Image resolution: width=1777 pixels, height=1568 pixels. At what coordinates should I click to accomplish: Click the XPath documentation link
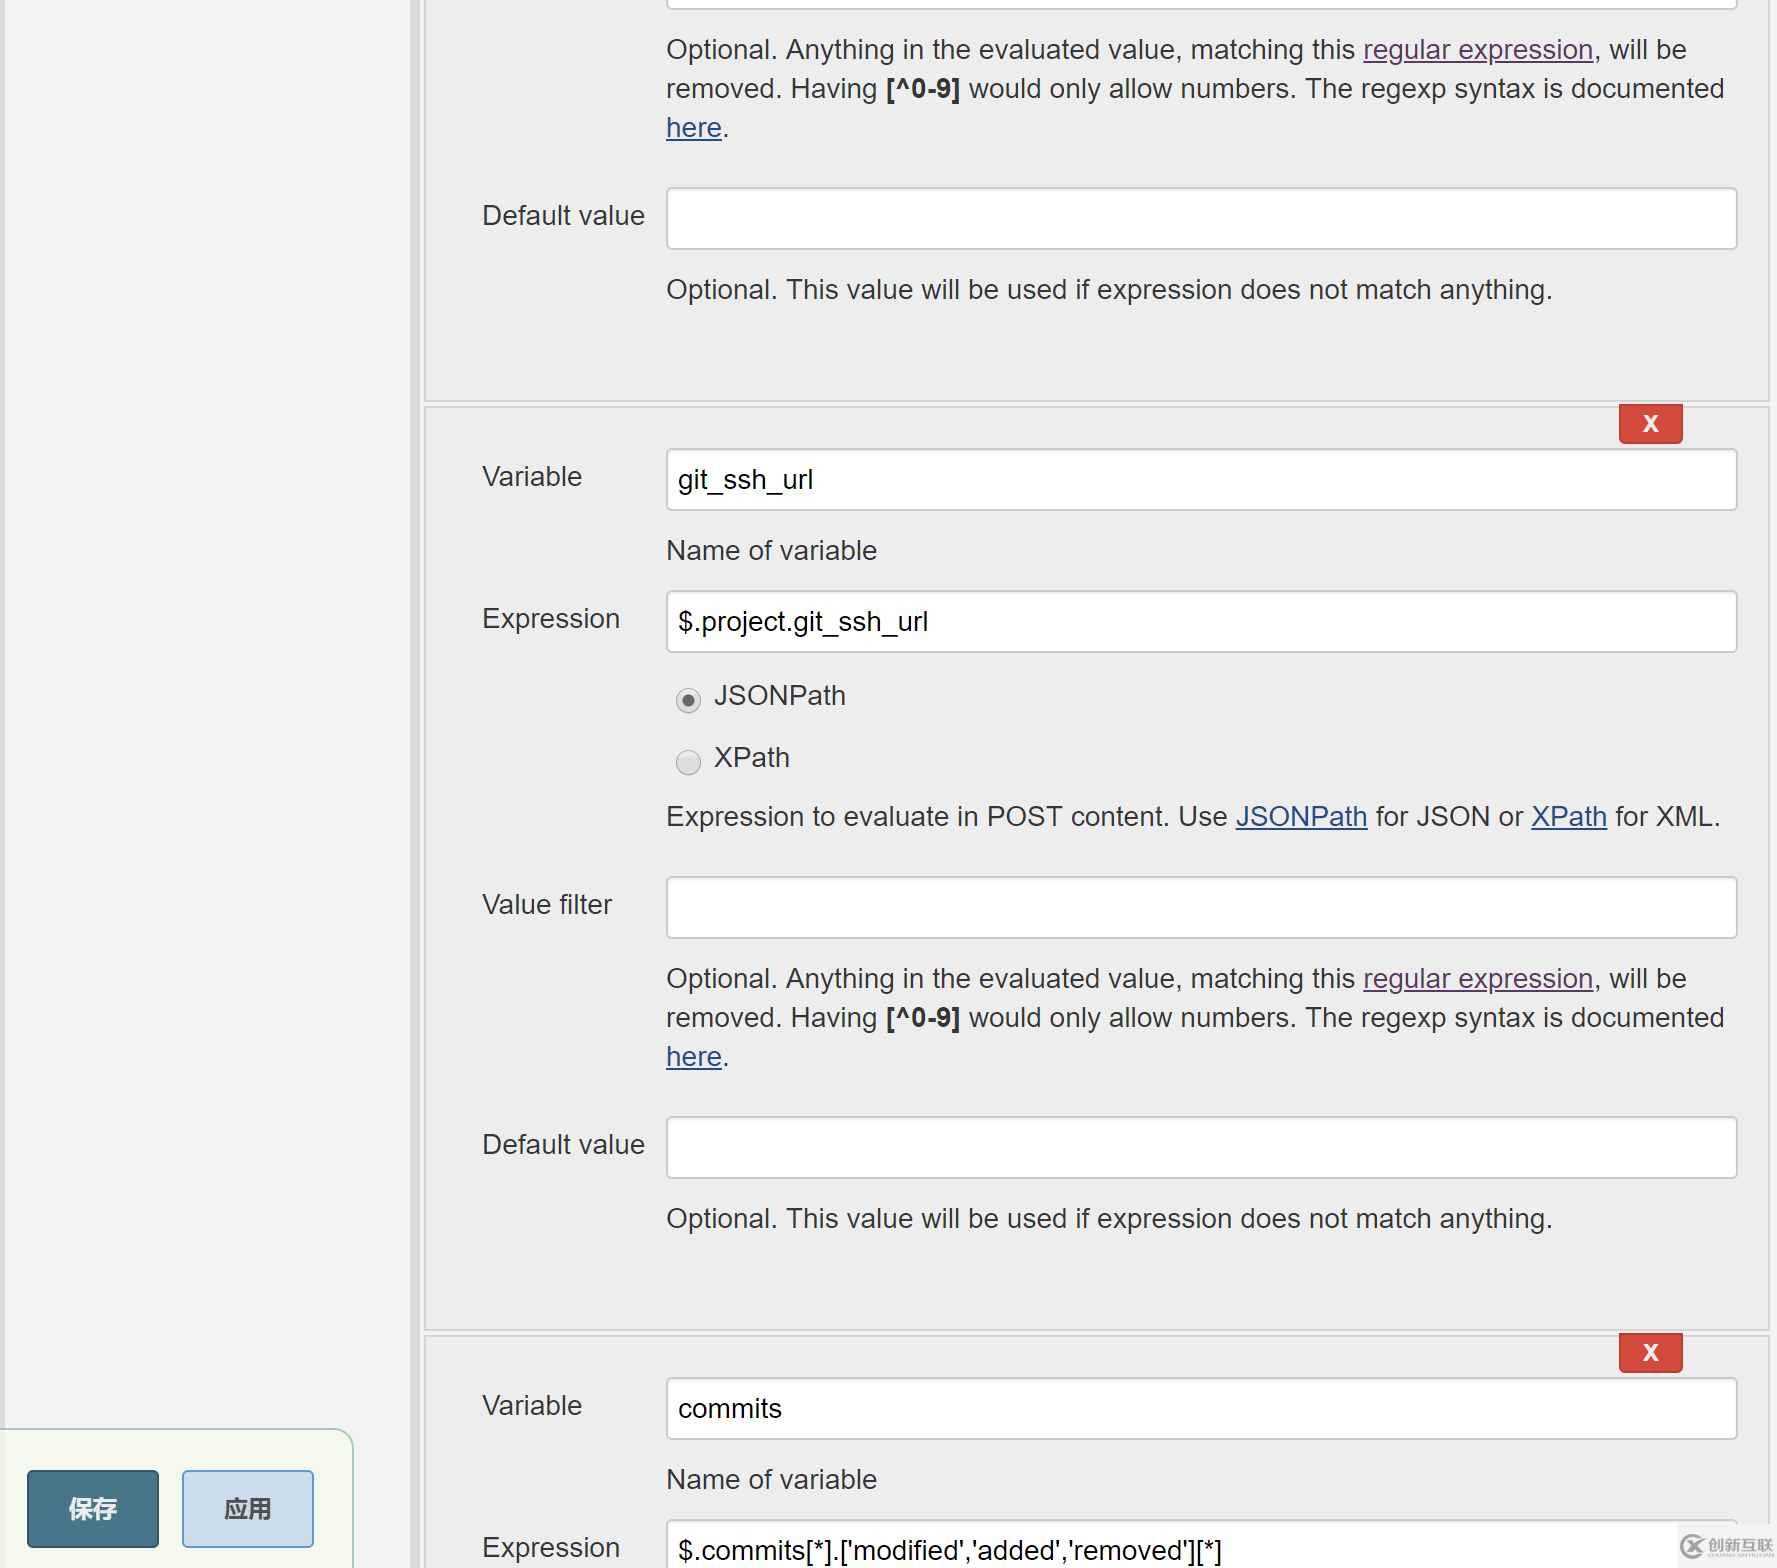coord(1568,816)
